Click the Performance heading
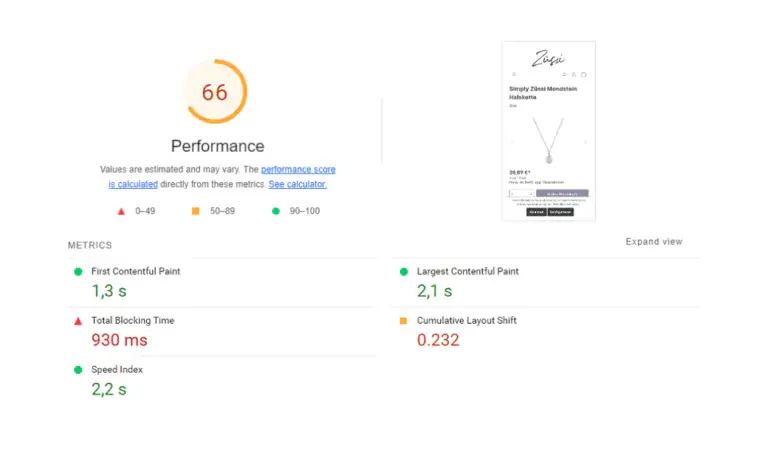 217,146
